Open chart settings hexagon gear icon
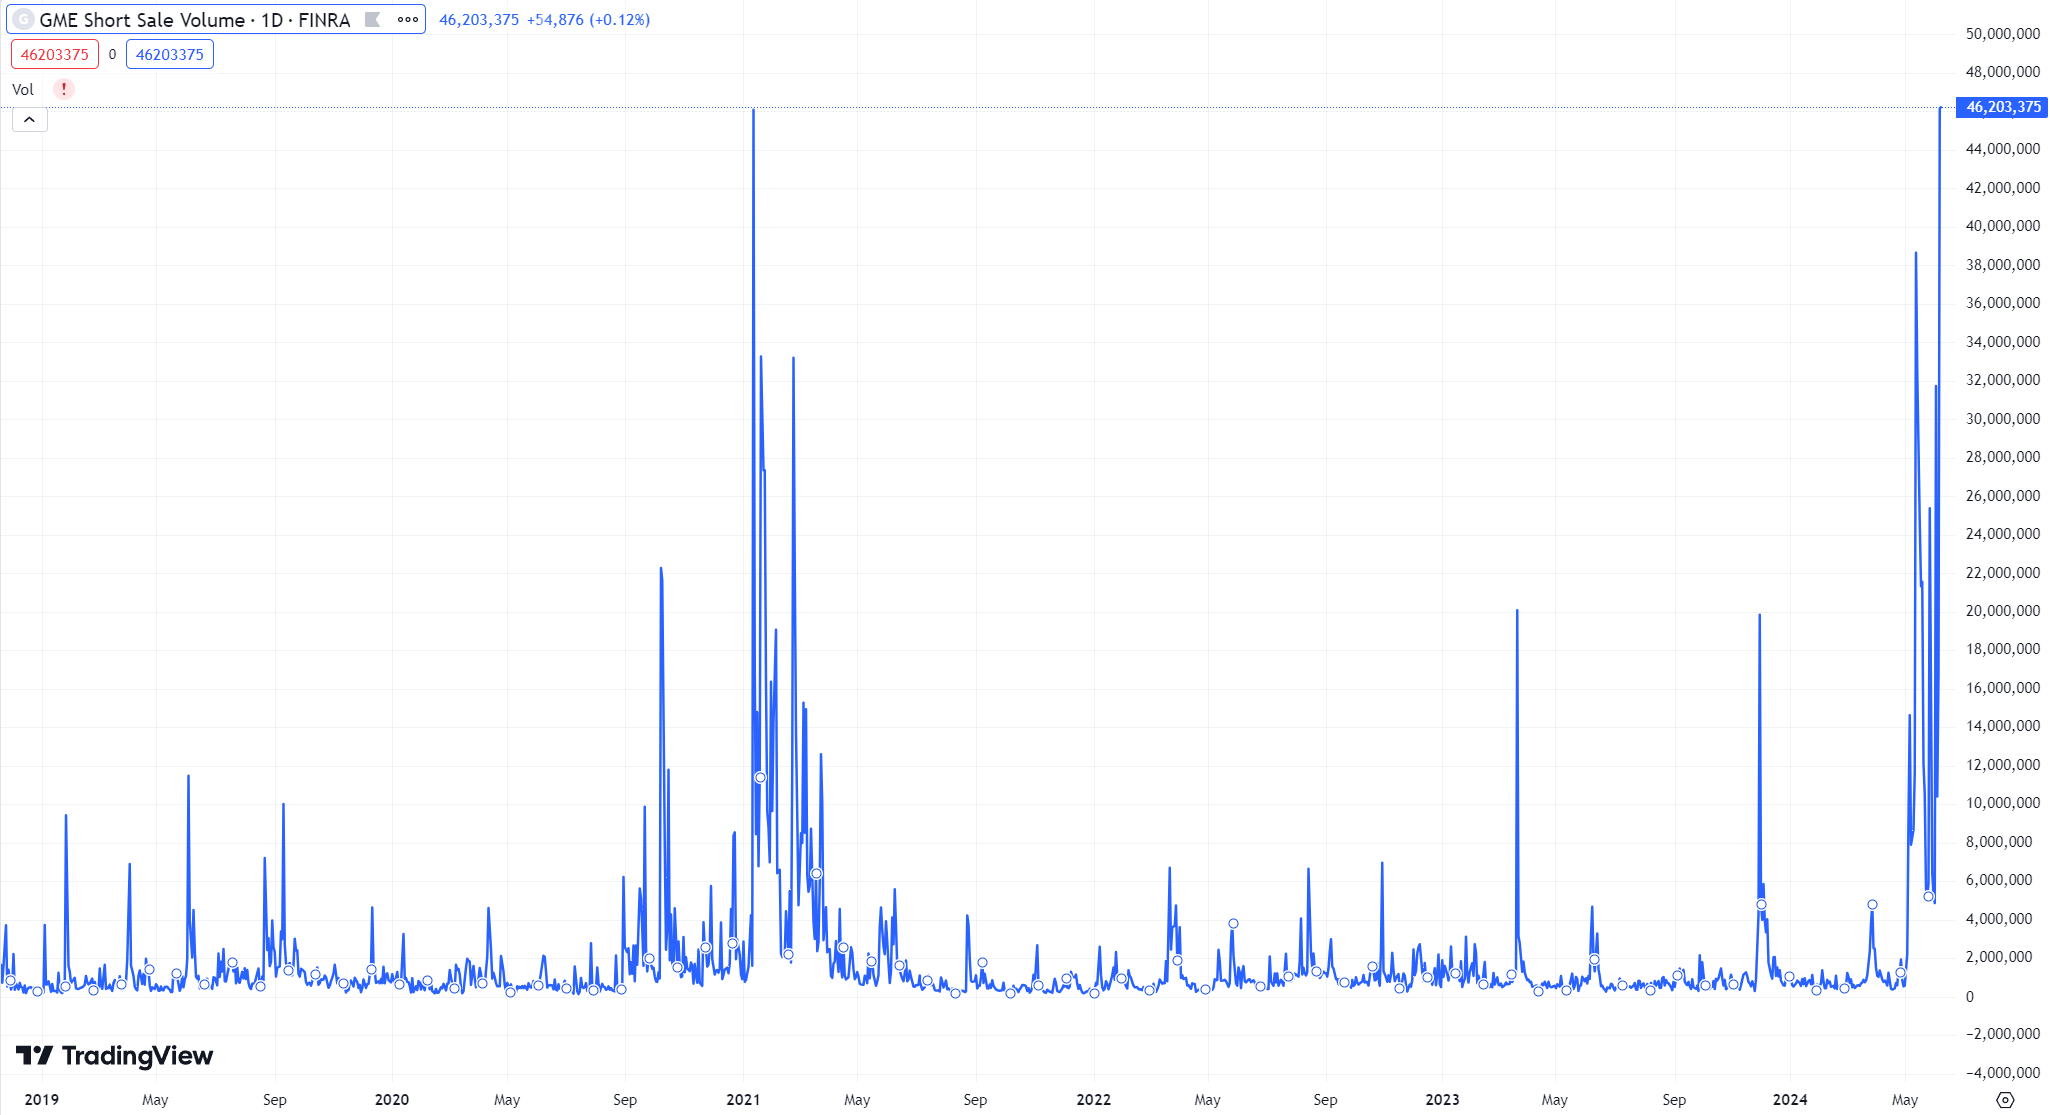This screenshot has height=1115, width=2050. (x=2005, y=1099)
